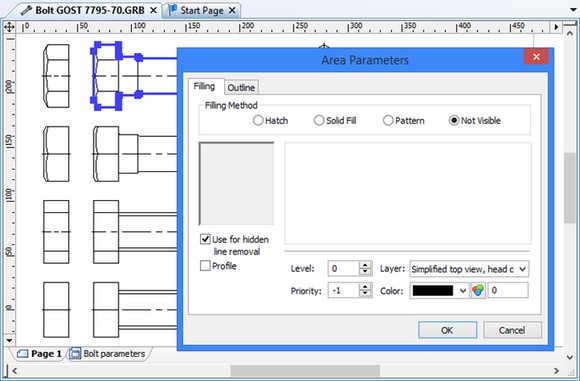Close the Bolt GOST 7795-70.GRB document tab

tap(153, 11)
